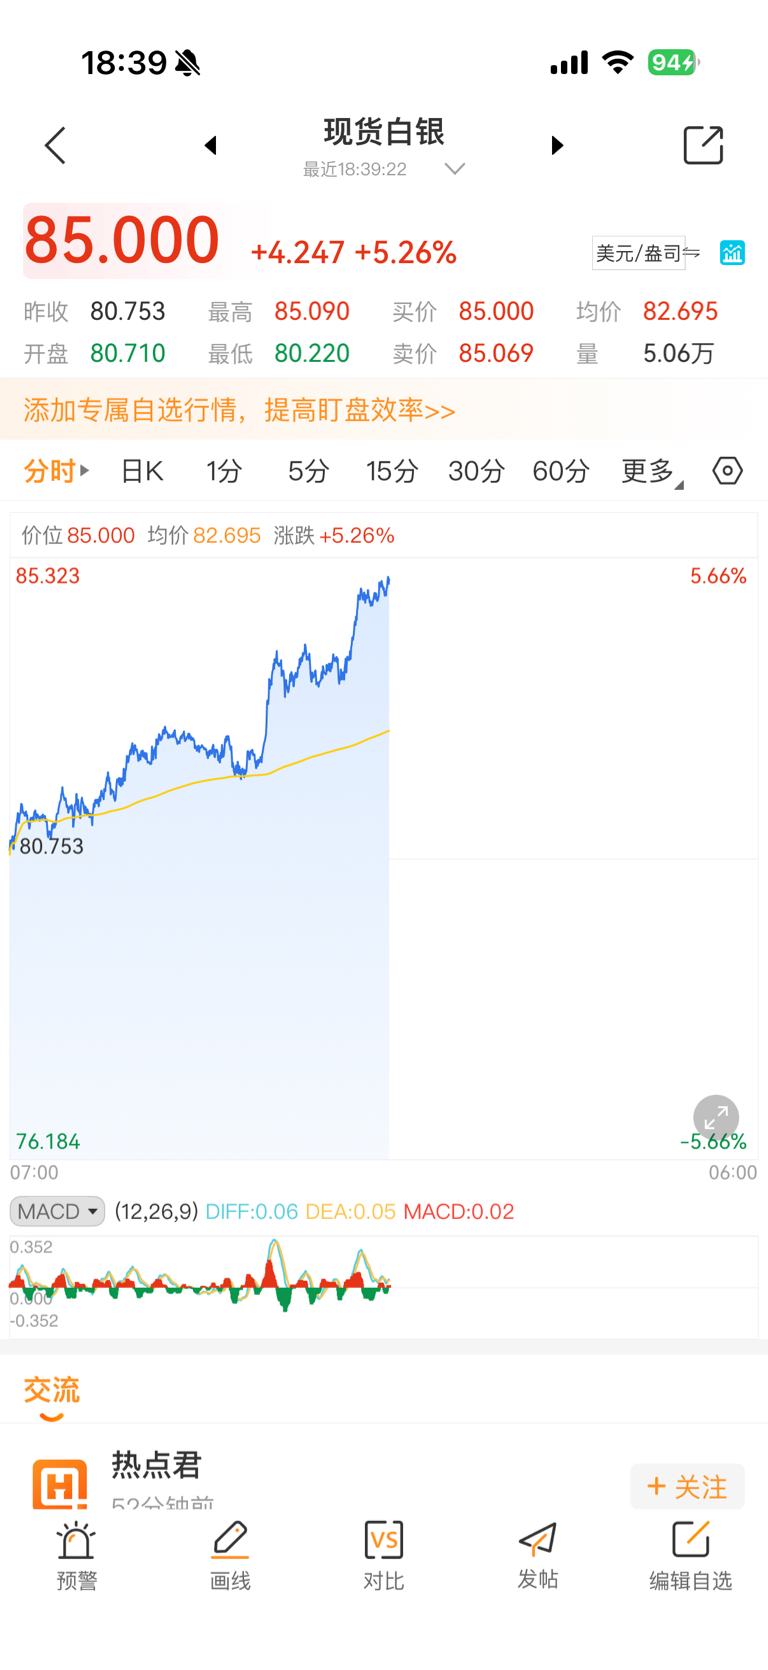Open the 画线 drawing tool
Screen dimensions: 768x1670
[x=230, y=1555]
